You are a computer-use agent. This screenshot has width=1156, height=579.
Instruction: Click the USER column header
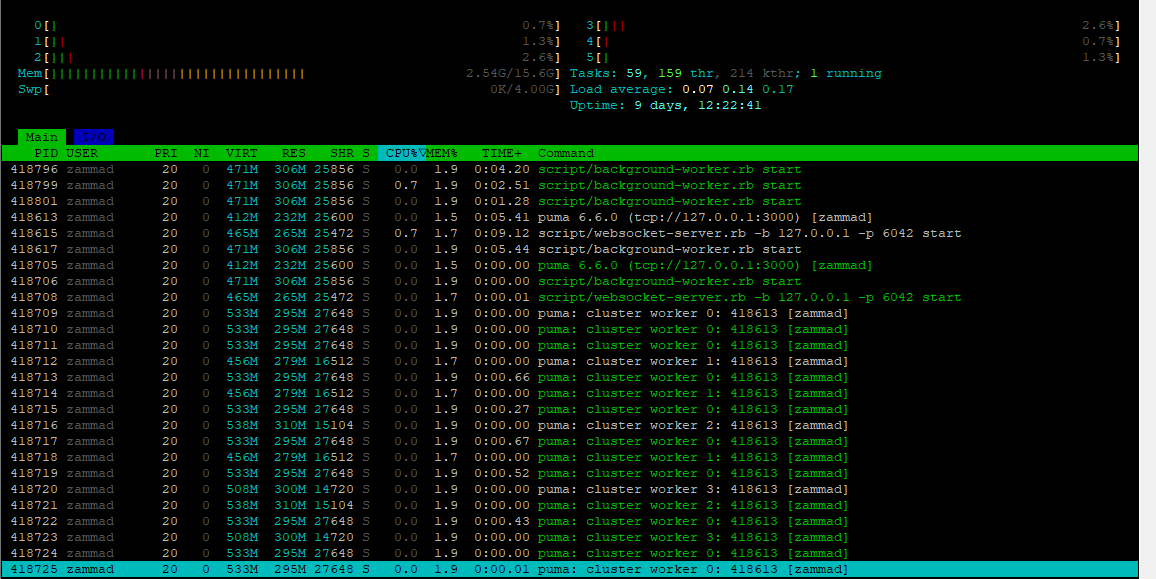click(x=82, y=153)
